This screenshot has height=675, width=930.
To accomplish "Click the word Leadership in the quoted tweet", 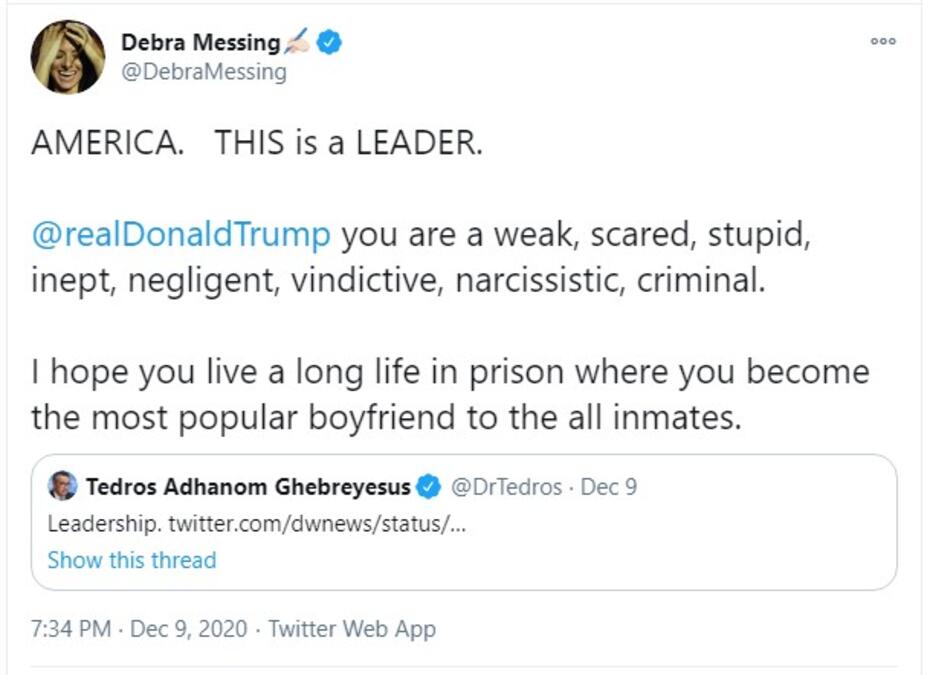I will (x=102, y=524).
